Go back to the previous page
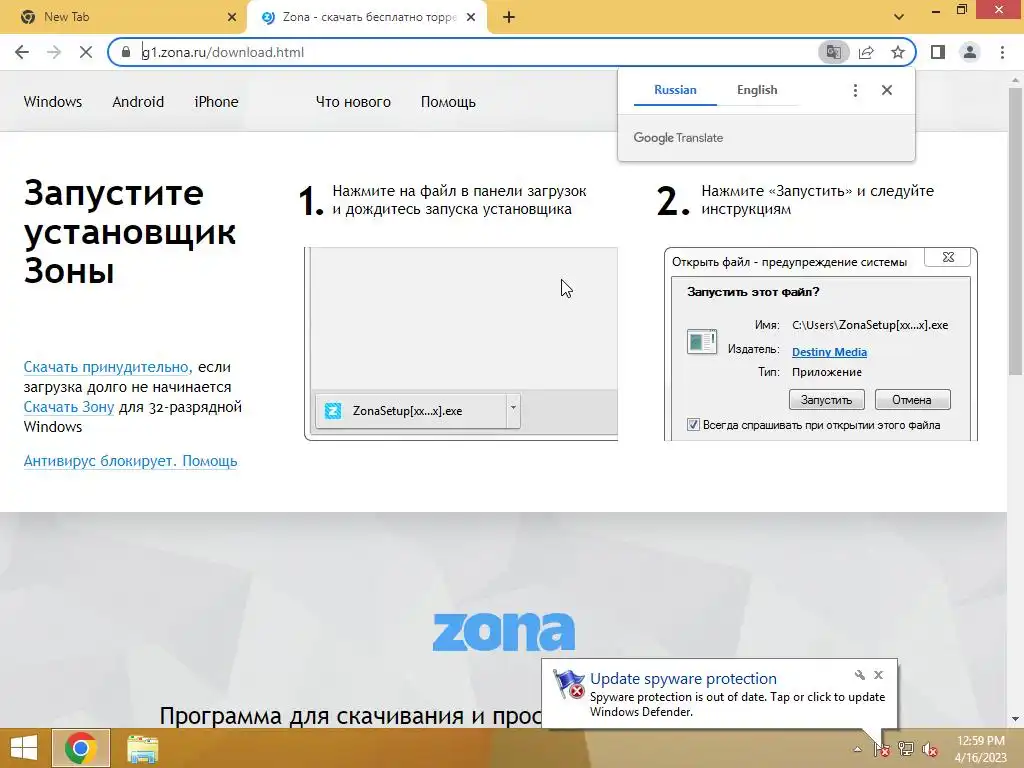The width and height of the screenshot is (1024, 768). point(22,52)
